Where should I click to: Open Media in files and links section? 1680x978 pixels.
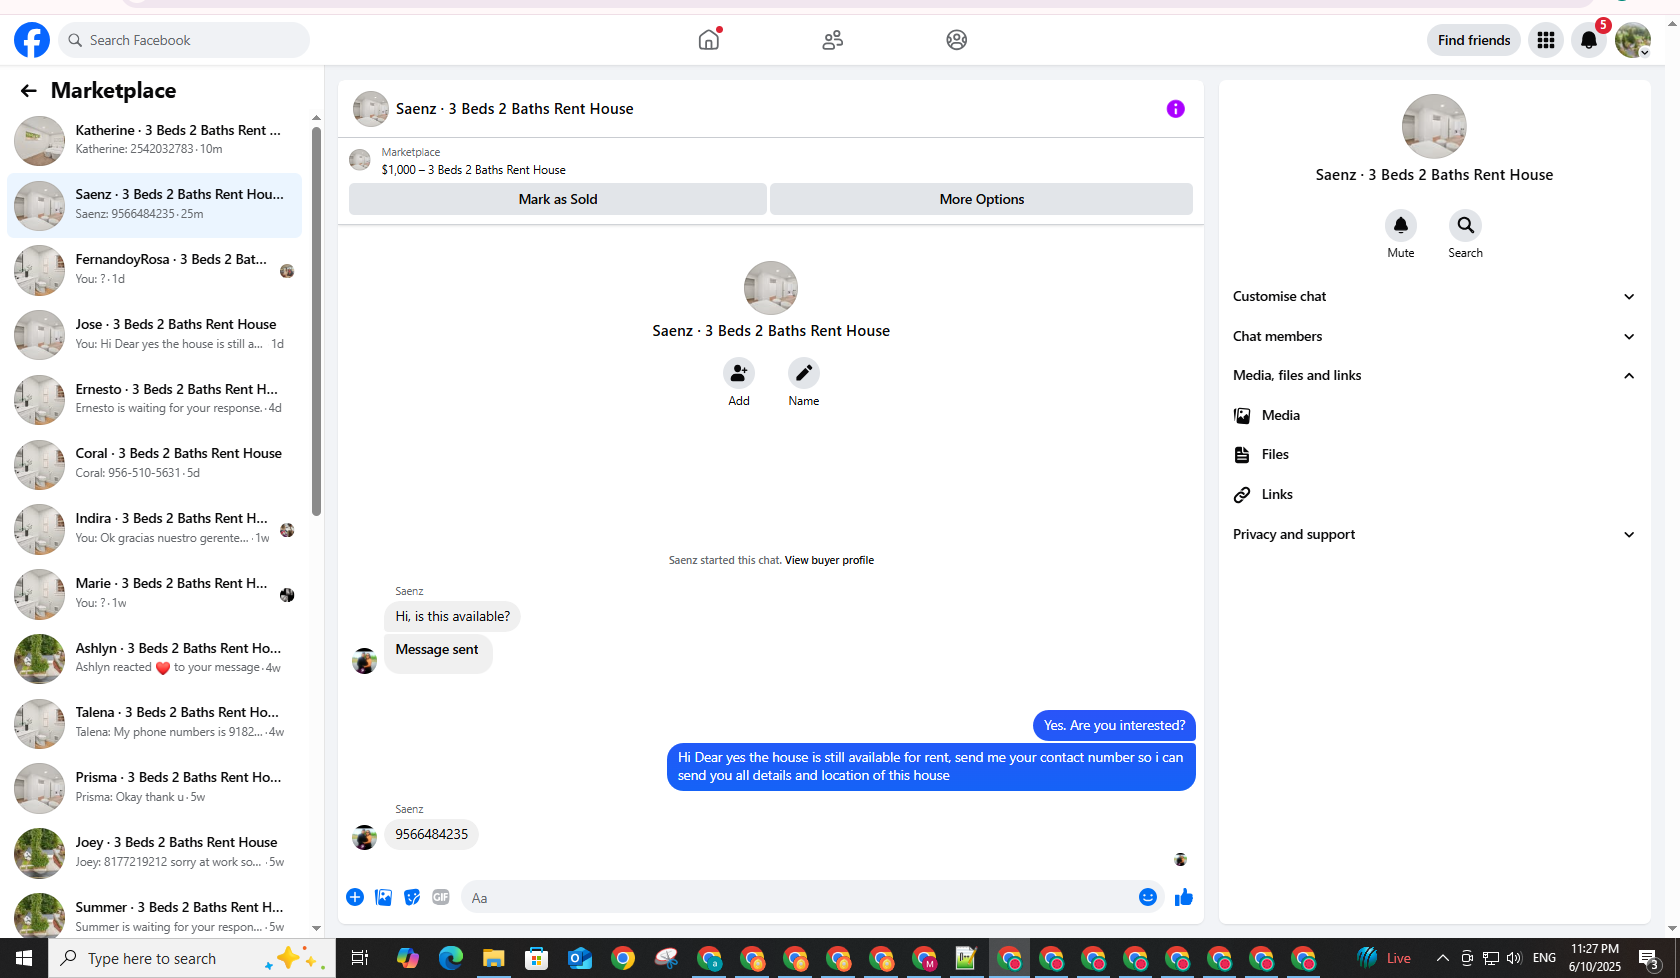[1434, 415]
